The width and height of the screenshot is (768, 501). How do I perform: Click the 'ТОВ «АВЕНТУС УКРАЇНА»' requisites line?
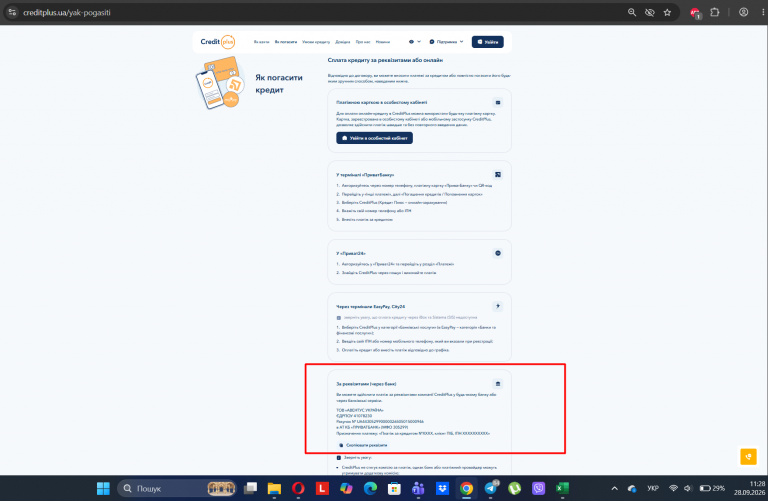click(x=360, y=410)
